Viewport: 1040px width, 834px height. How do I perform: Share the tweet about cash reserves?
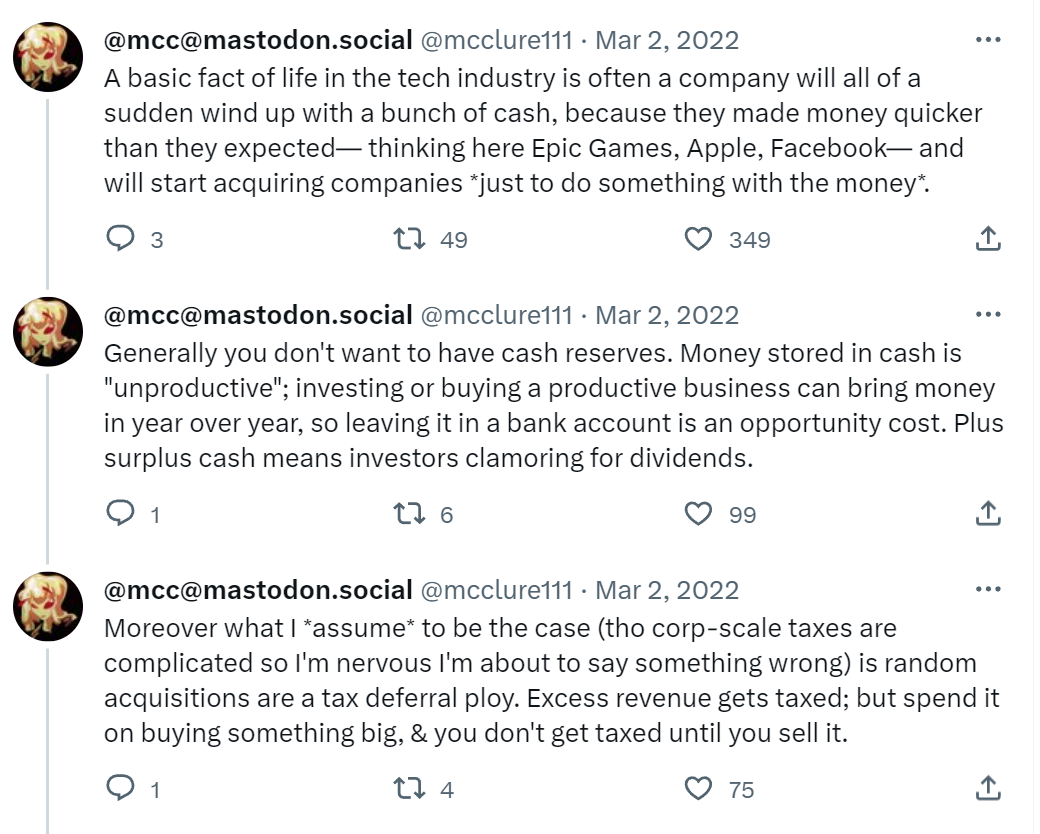988,514
